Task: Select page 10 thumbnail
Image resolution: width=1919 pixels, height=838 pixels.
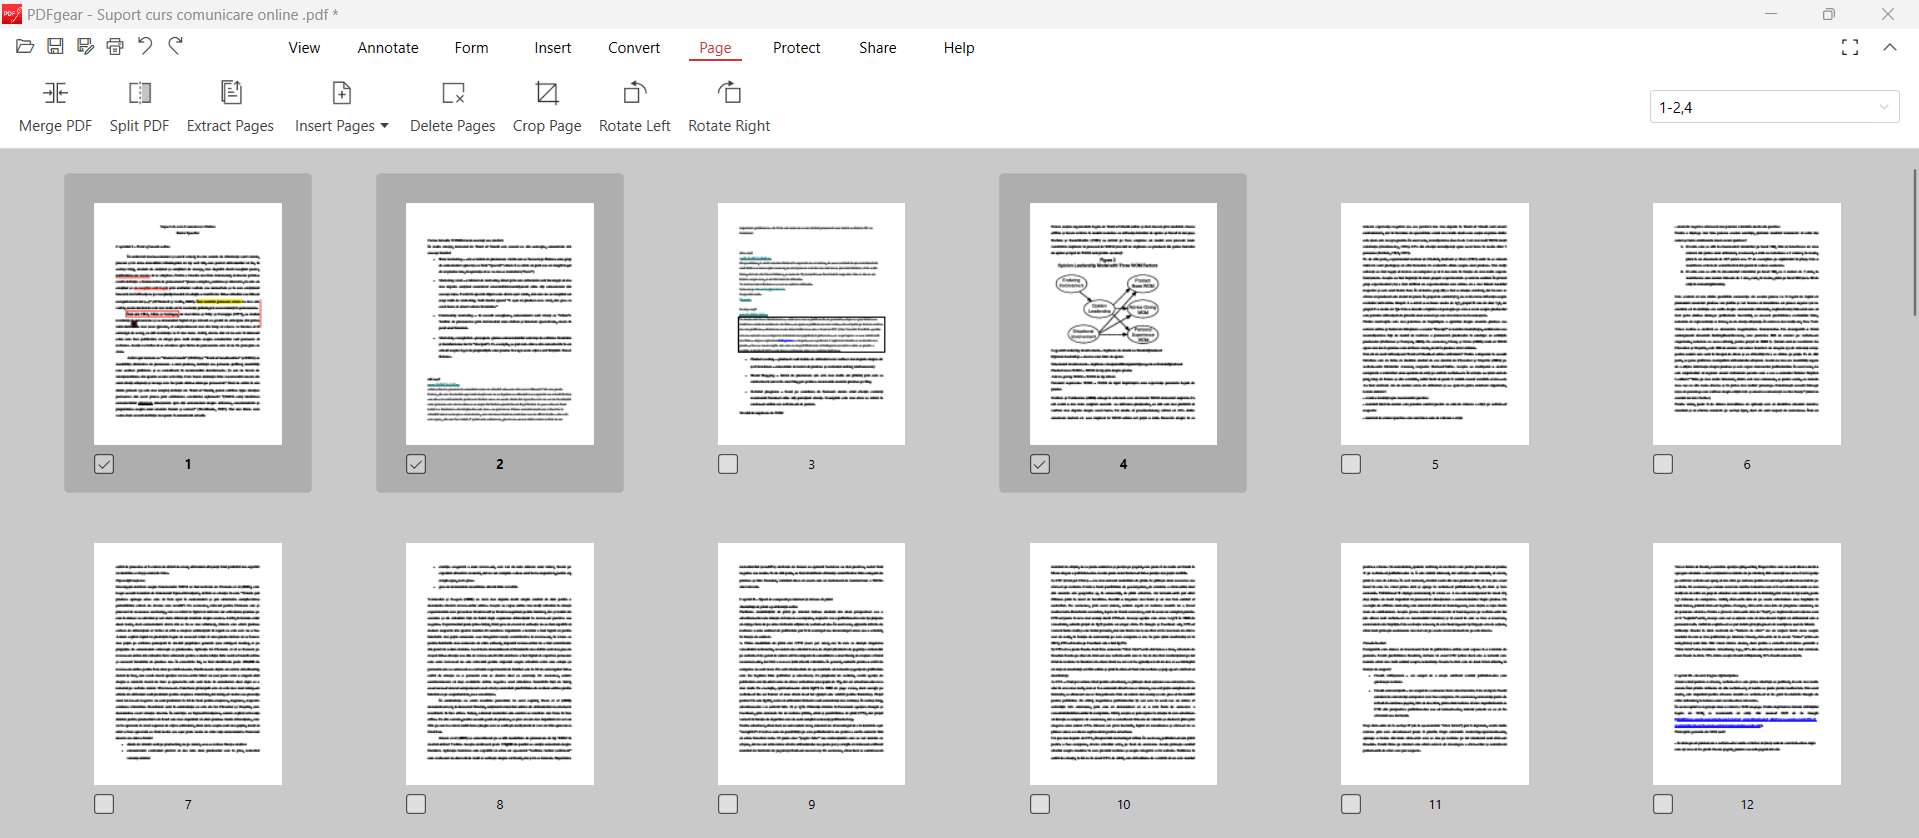Action: [1123, 664]
